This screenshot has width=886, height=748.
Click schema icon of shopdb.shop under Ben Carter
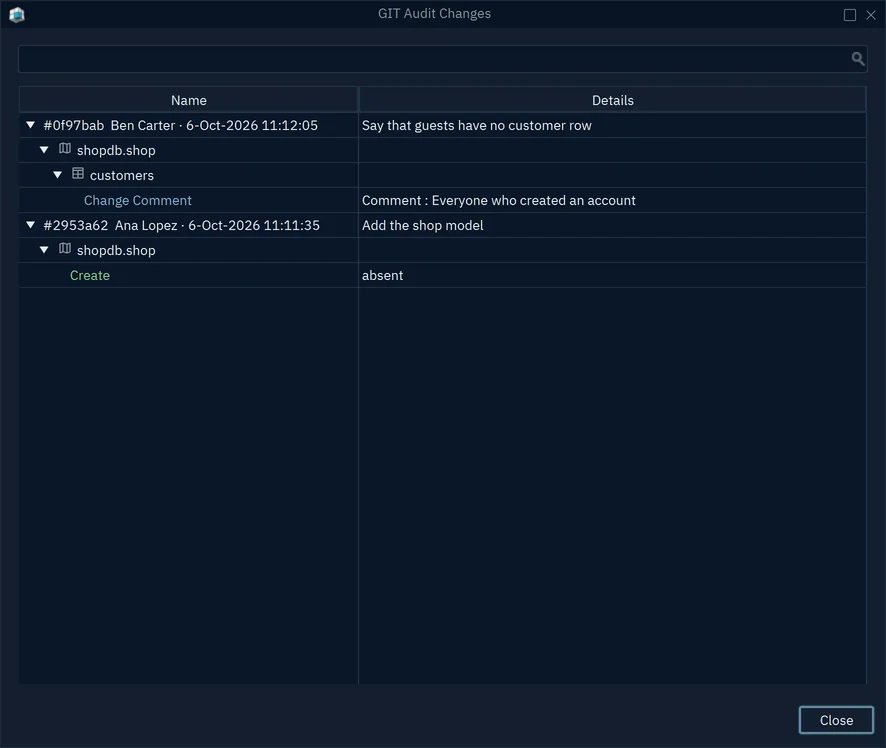click(65, 149)
